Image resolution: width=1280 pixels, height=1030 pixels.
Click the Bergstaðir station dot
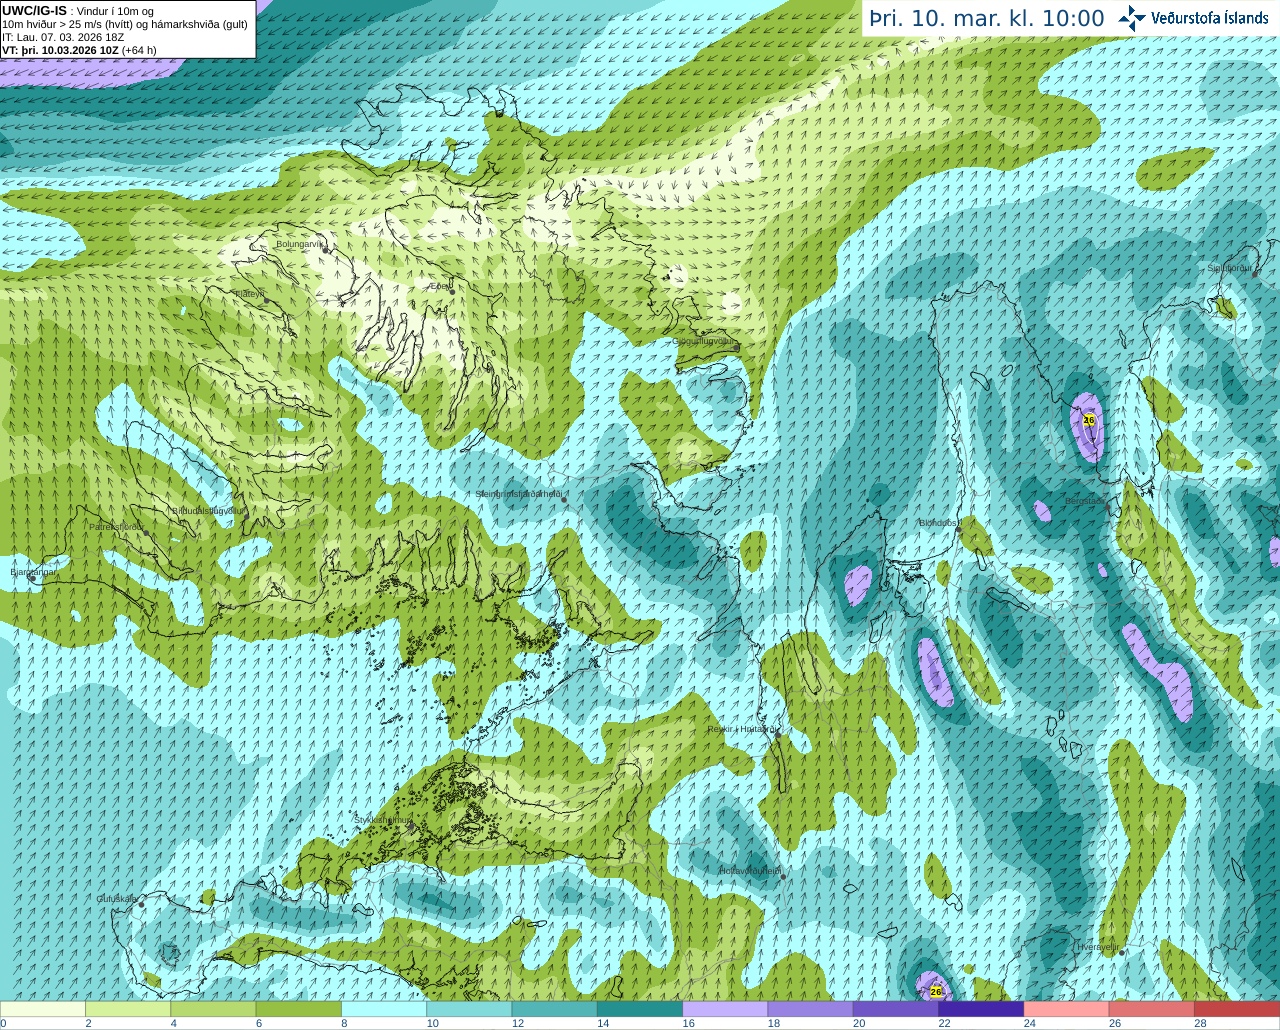tap(1110, 506)
